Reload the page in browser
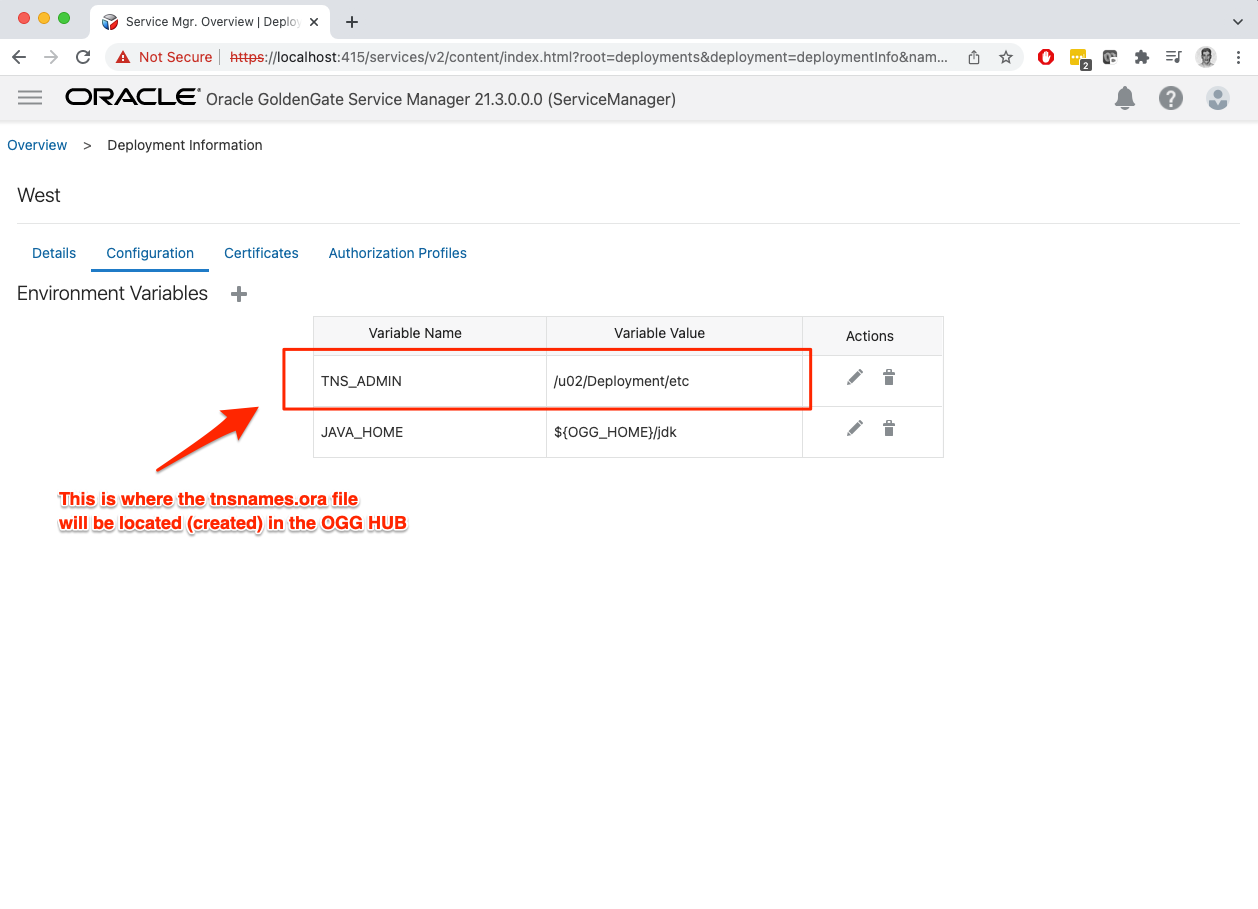The height and width of the screenshot is (909, 1258). tap(83, 57)
